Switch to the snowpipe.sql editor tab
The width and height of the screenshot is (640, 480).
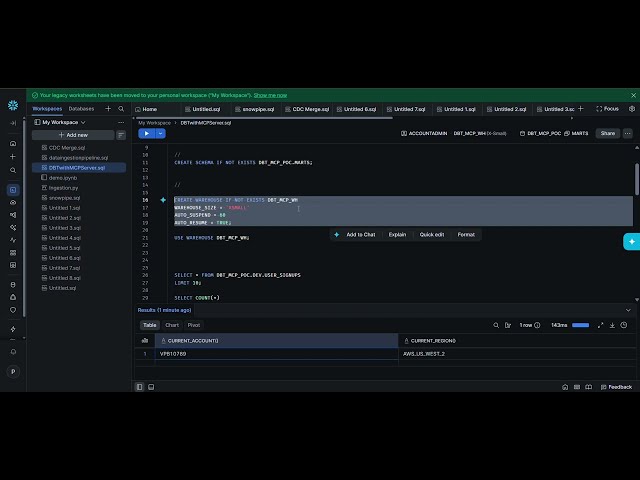point(255,109)
